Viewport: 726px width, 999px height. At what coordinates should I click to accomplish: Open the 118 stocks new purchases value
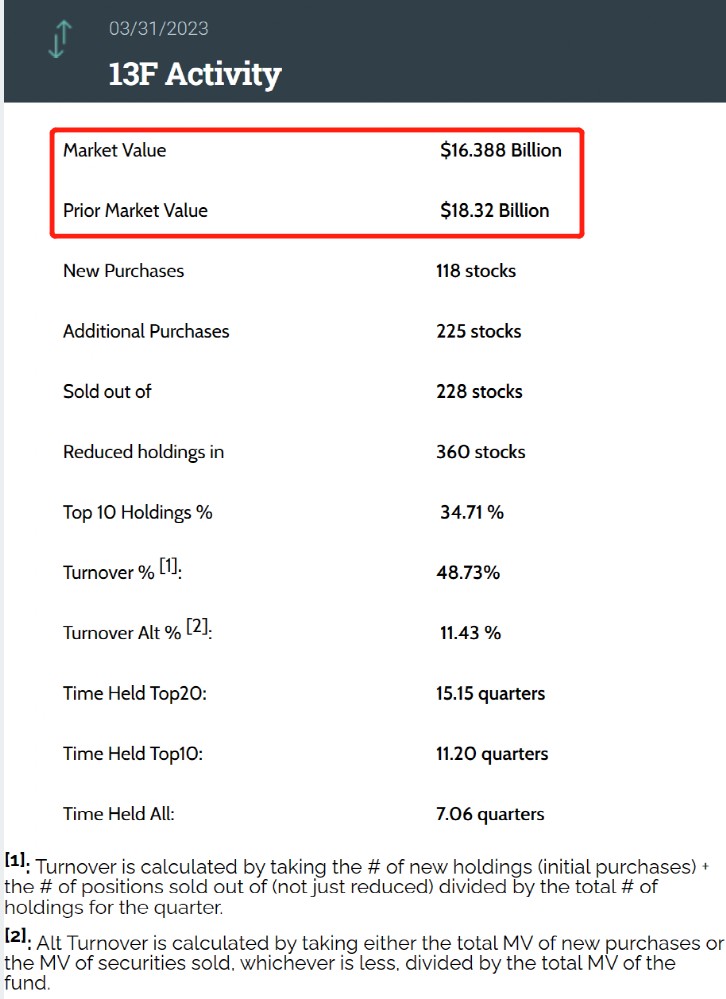tap(475, 270)
